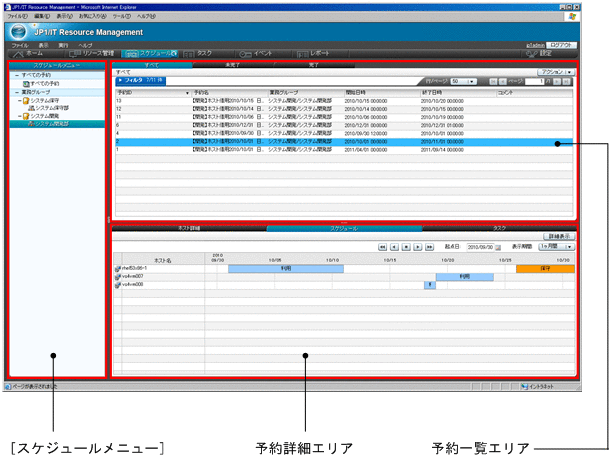The width and height of the screenshot is (612, 460).
Task: Select the reservation row with ID 13
Action: (x=344, y=101)
